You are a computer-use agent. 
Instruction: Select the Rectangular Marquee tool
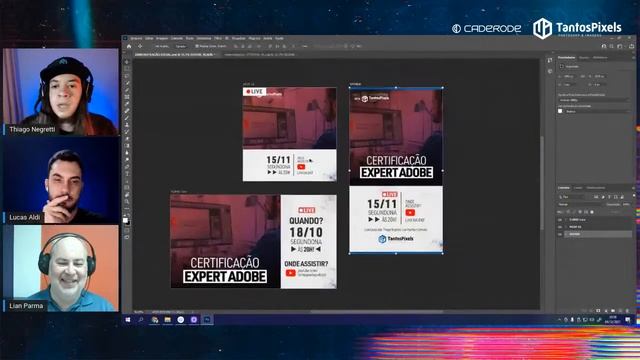pos(127,69)
